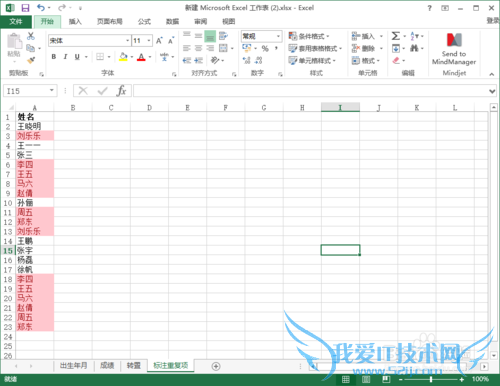500x386 pixels.
Task: Center text horizontally in the cell
Action: point(198,48)
